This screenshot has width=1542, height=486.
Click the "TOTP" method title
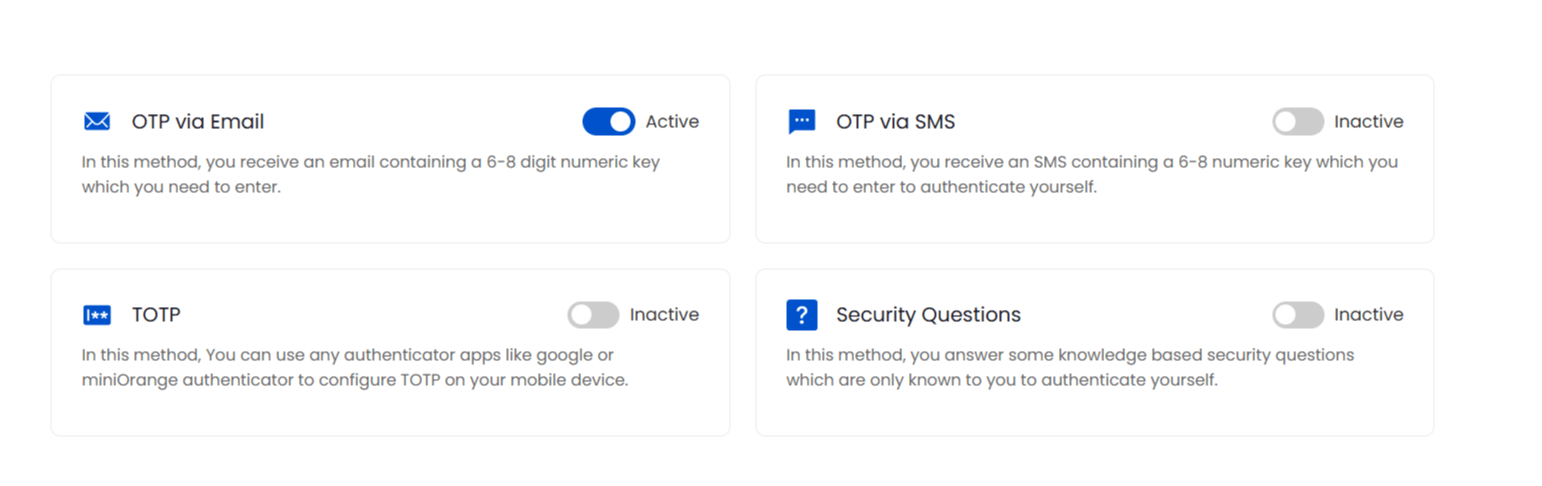tap(156, 315)
